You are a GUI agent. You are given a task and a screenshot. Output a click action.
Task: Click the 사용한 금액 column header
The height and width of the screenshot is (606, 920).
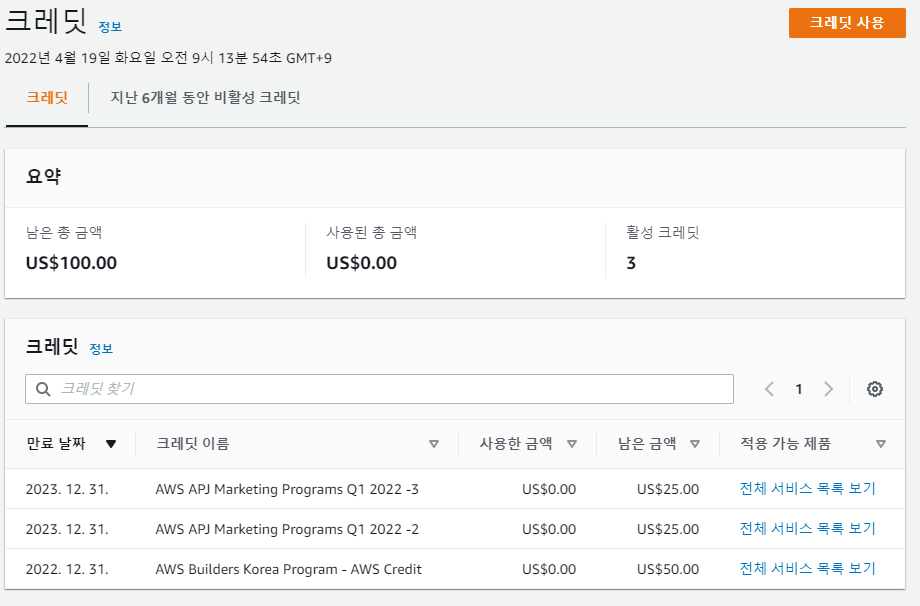tap(516, 444)
